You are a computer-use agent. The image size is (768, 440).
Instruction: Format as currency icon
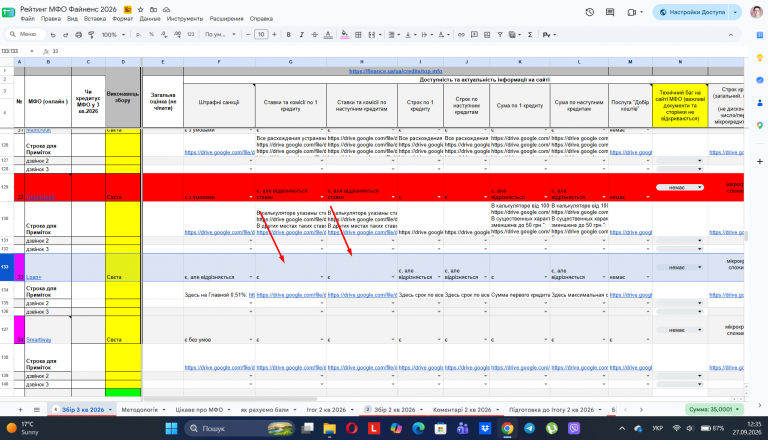click(138, 35)
